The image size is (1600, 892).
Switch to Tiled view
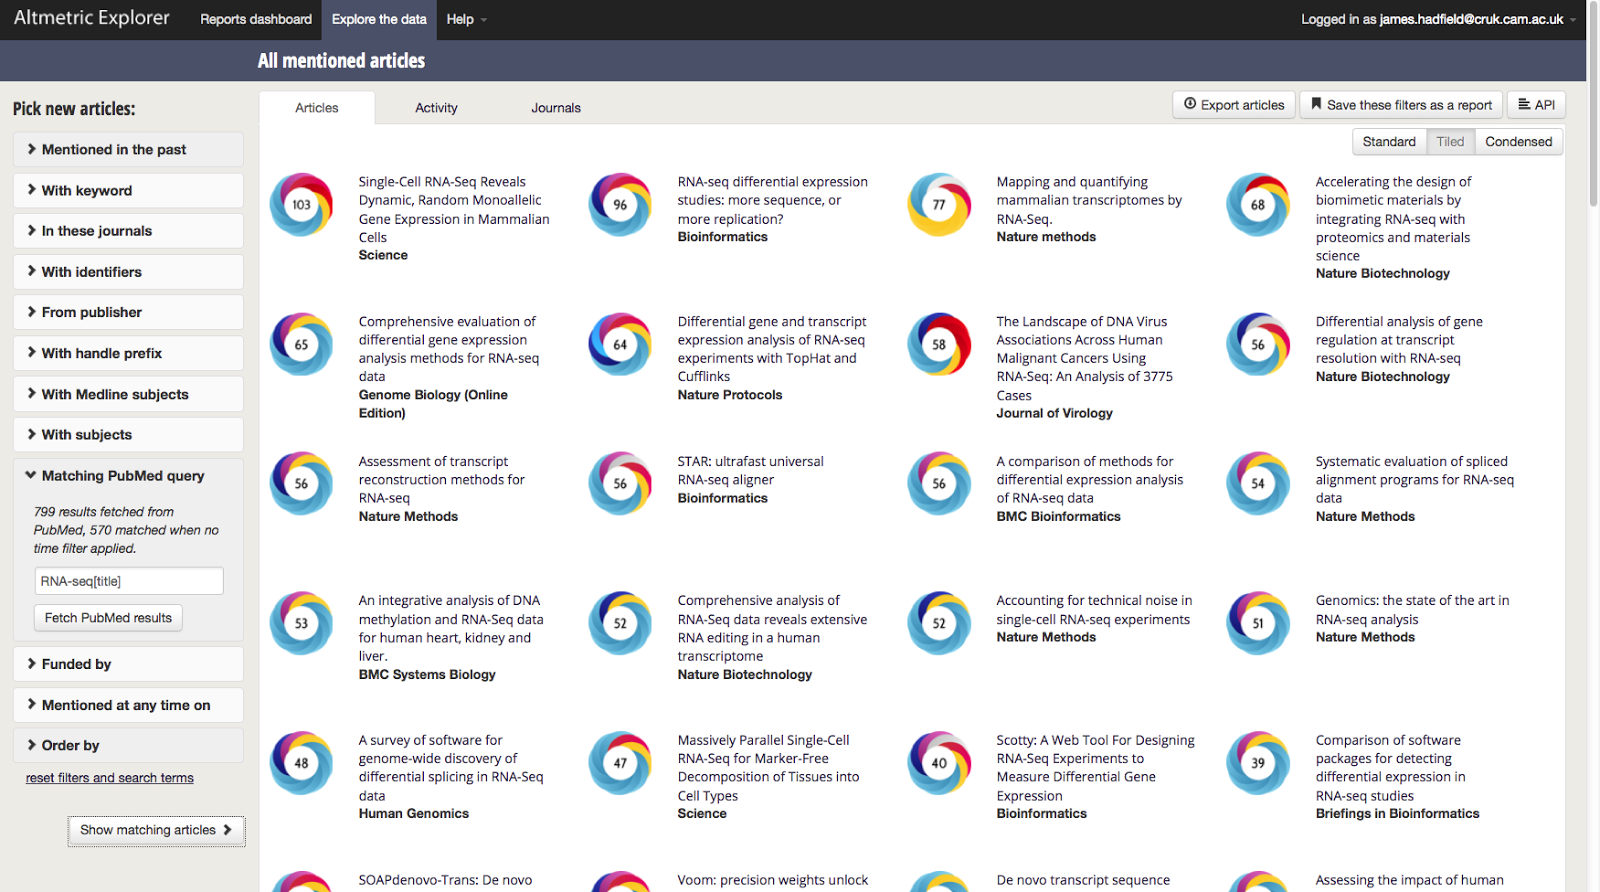1450,142
